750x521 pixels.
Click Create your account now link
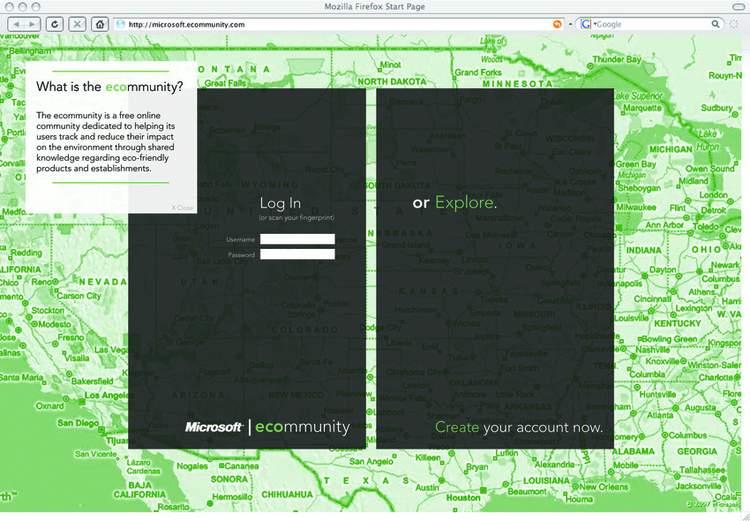(x=519, y=427)
